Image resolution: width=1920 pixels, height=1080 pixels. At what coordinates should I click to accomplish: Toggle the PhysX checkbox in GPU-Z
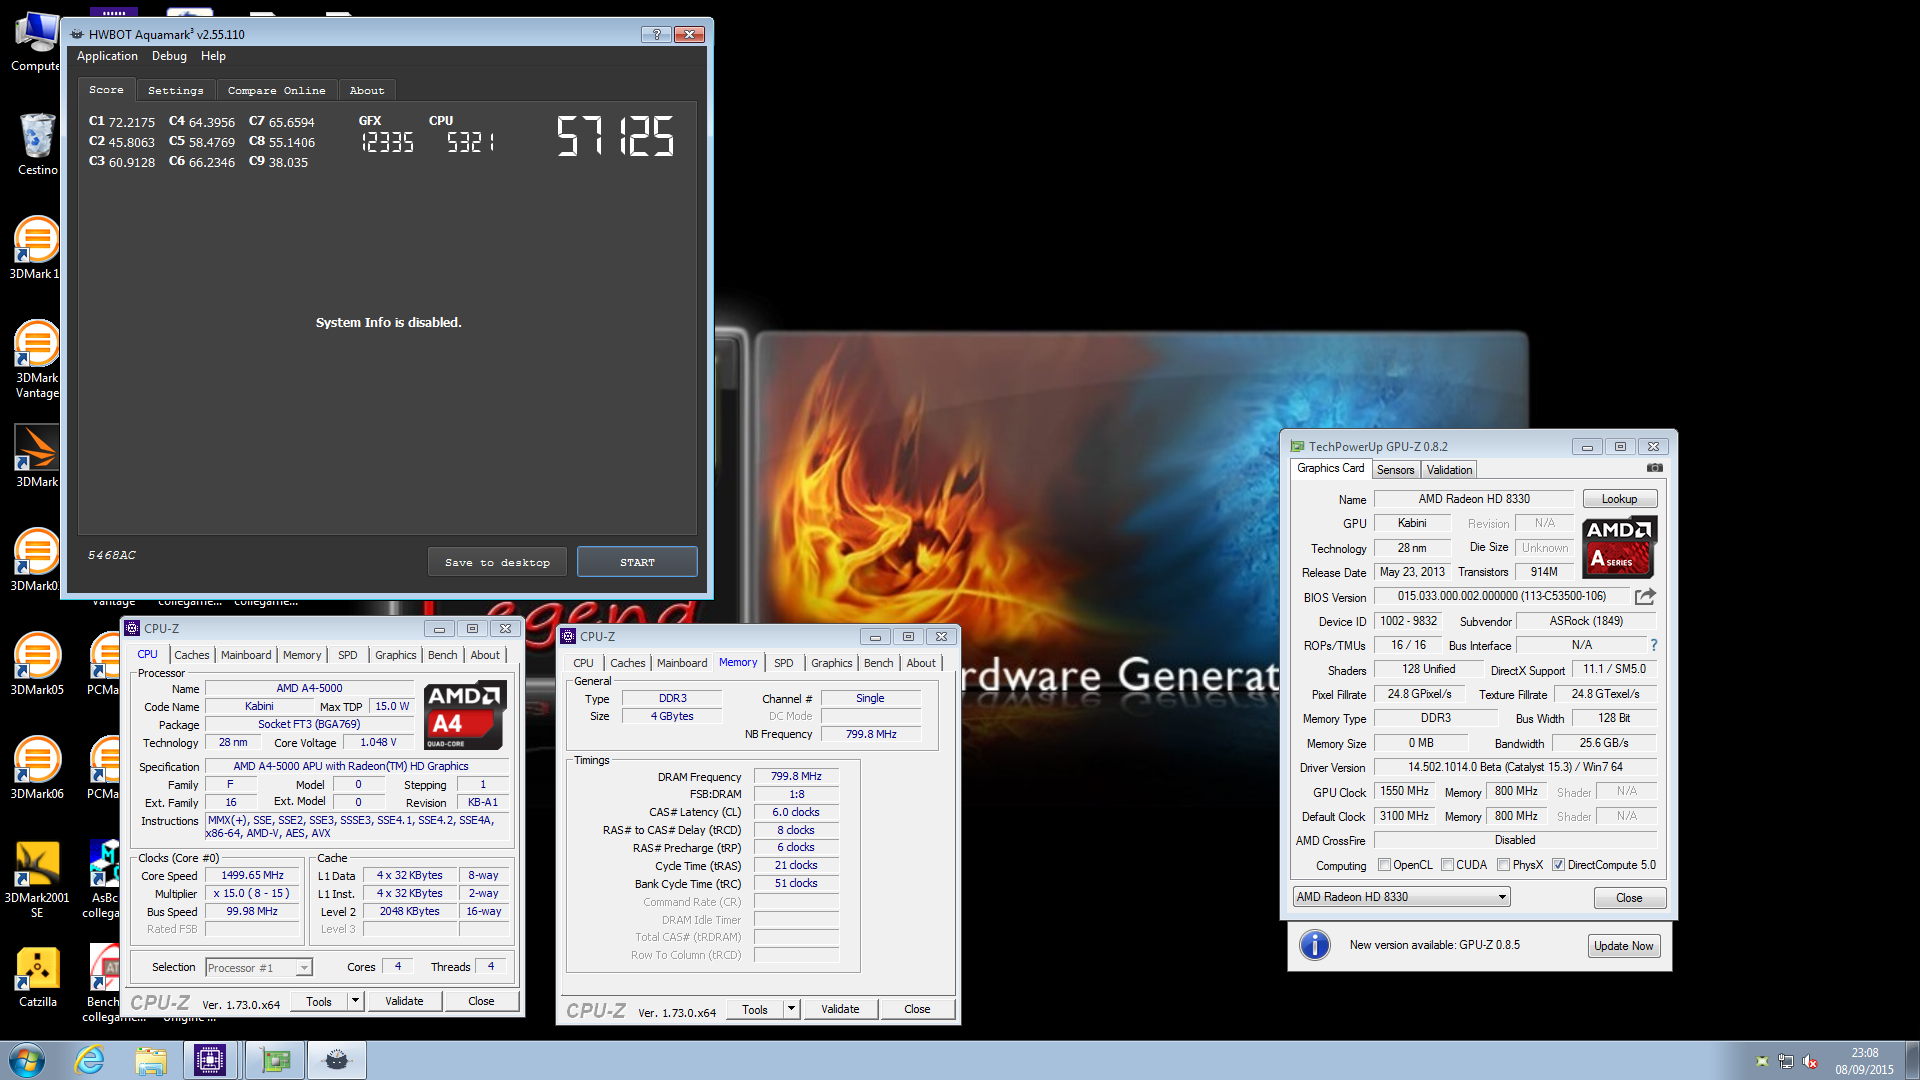[1503, 865]
